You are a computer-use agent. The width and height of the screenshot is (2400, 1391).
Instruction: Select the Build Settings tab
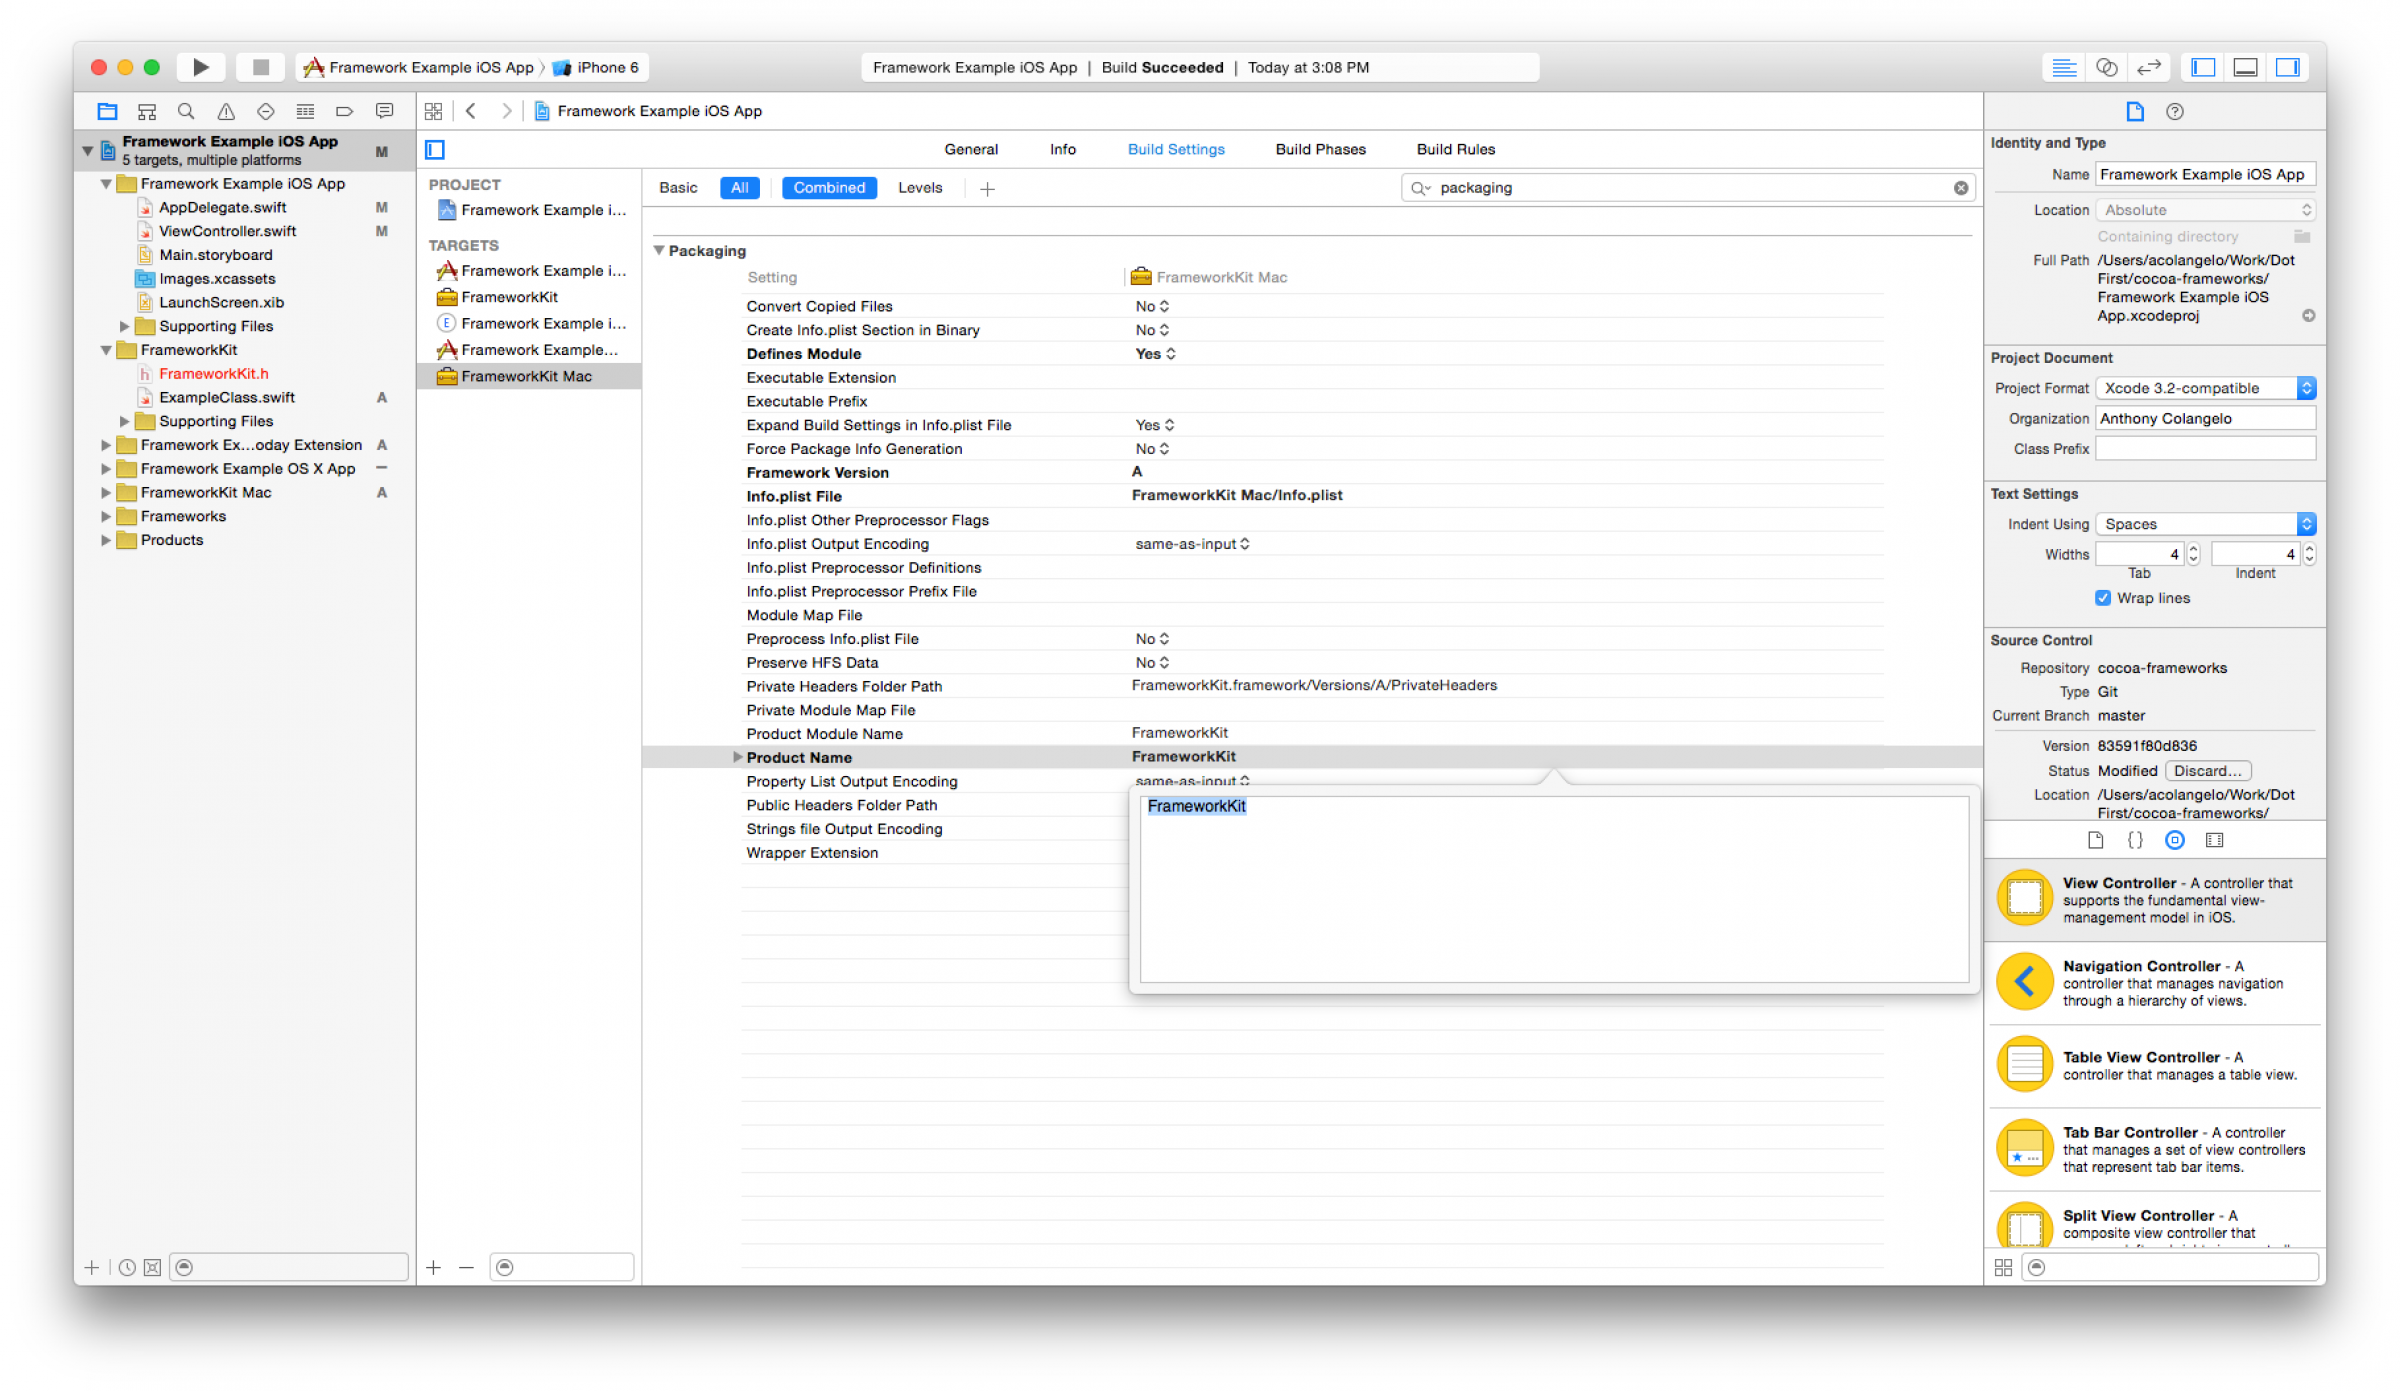coord(1176,149)
